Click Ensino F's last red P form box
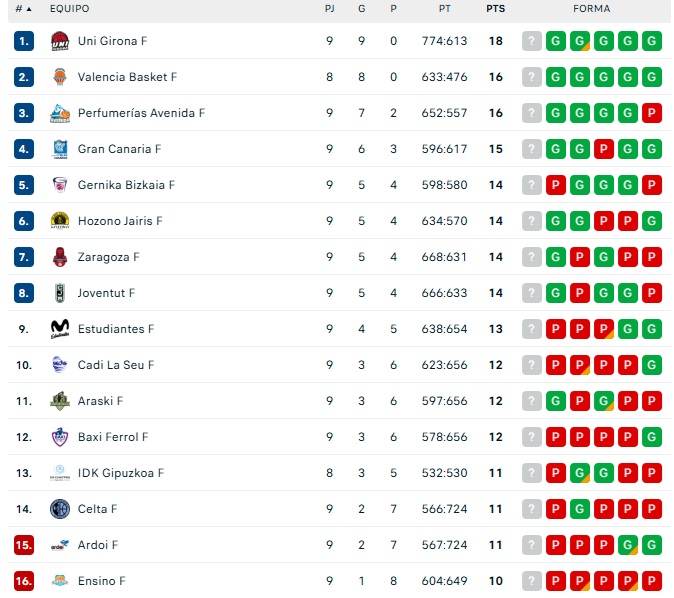Image resolution: width=674 pixels, height=598 pixels. pyautogui.click(x=652, y=581)
